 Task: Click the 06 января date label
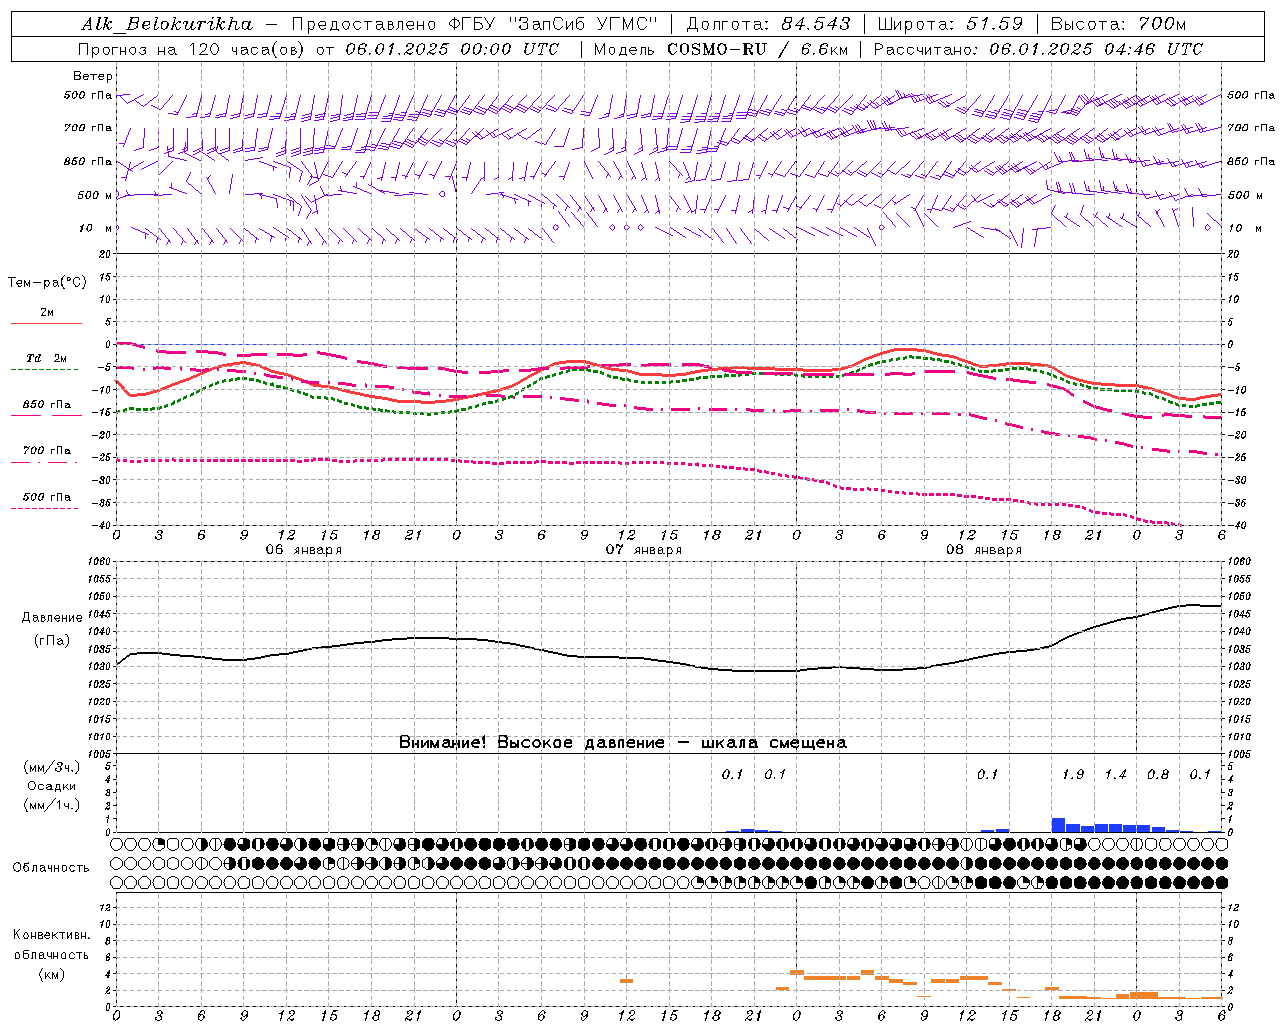[303, 550]
